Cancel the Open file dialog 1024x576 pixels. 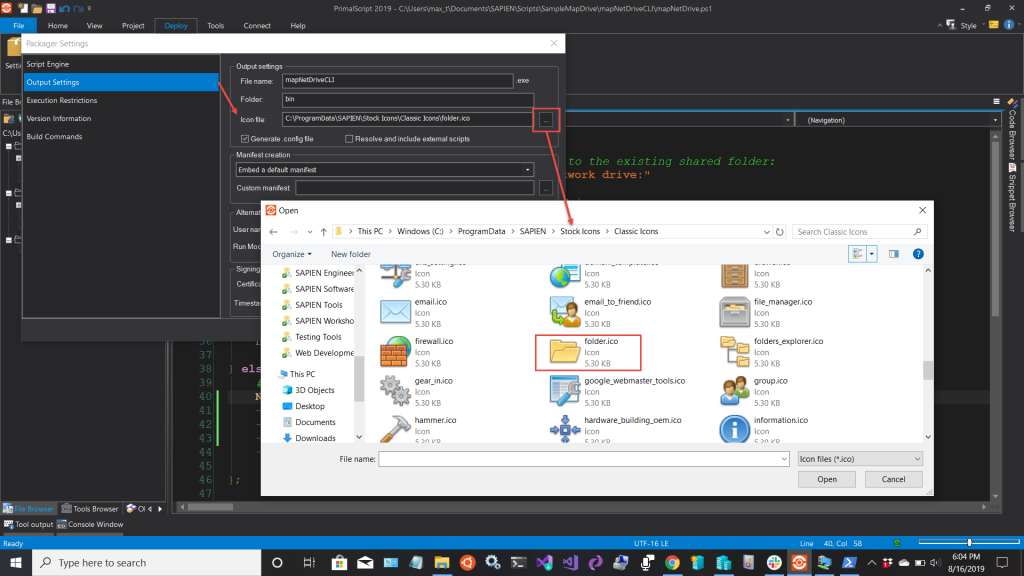coord(893,479)
